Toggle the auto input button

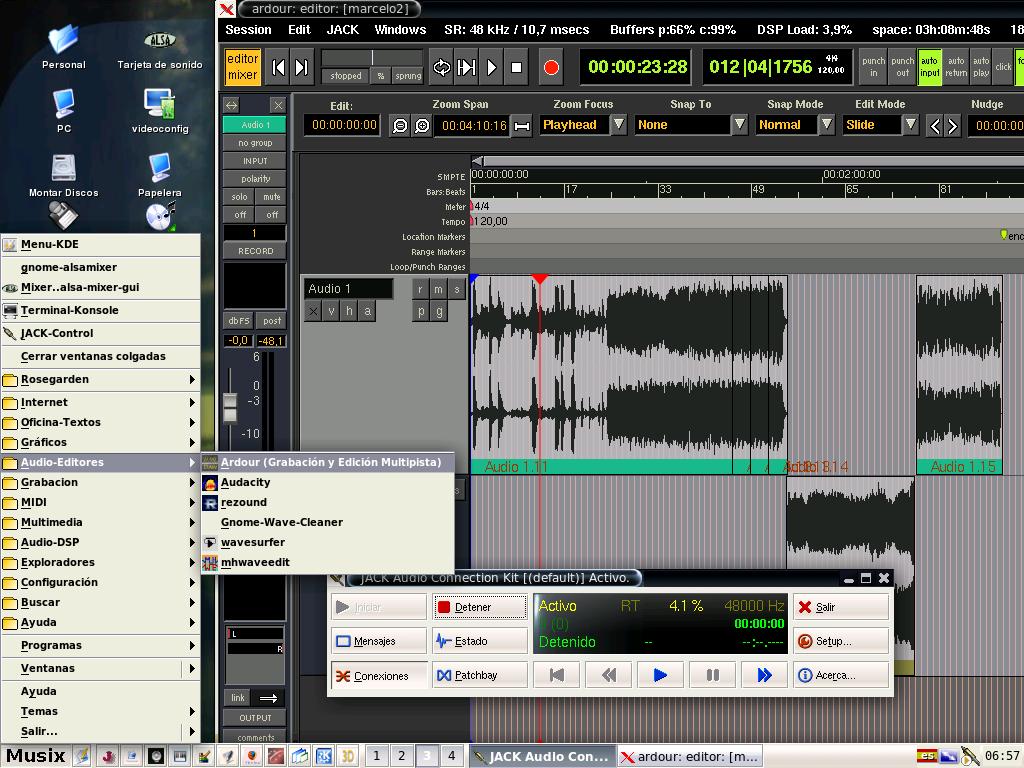coord(929,67)
